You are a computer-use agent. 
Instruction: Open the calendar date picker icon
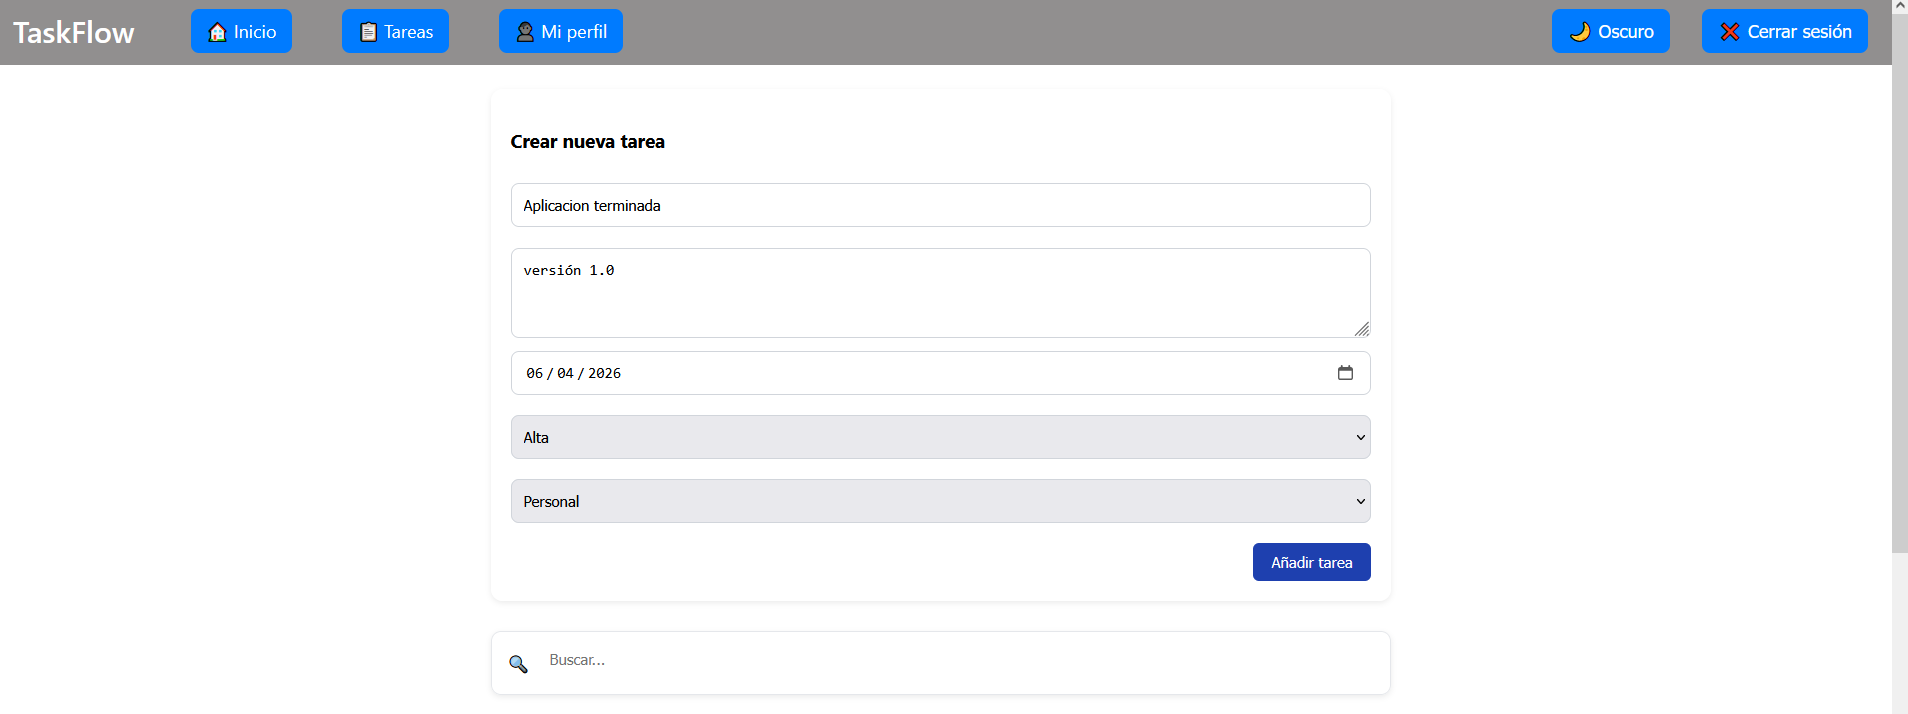(x=1345, y=373)
